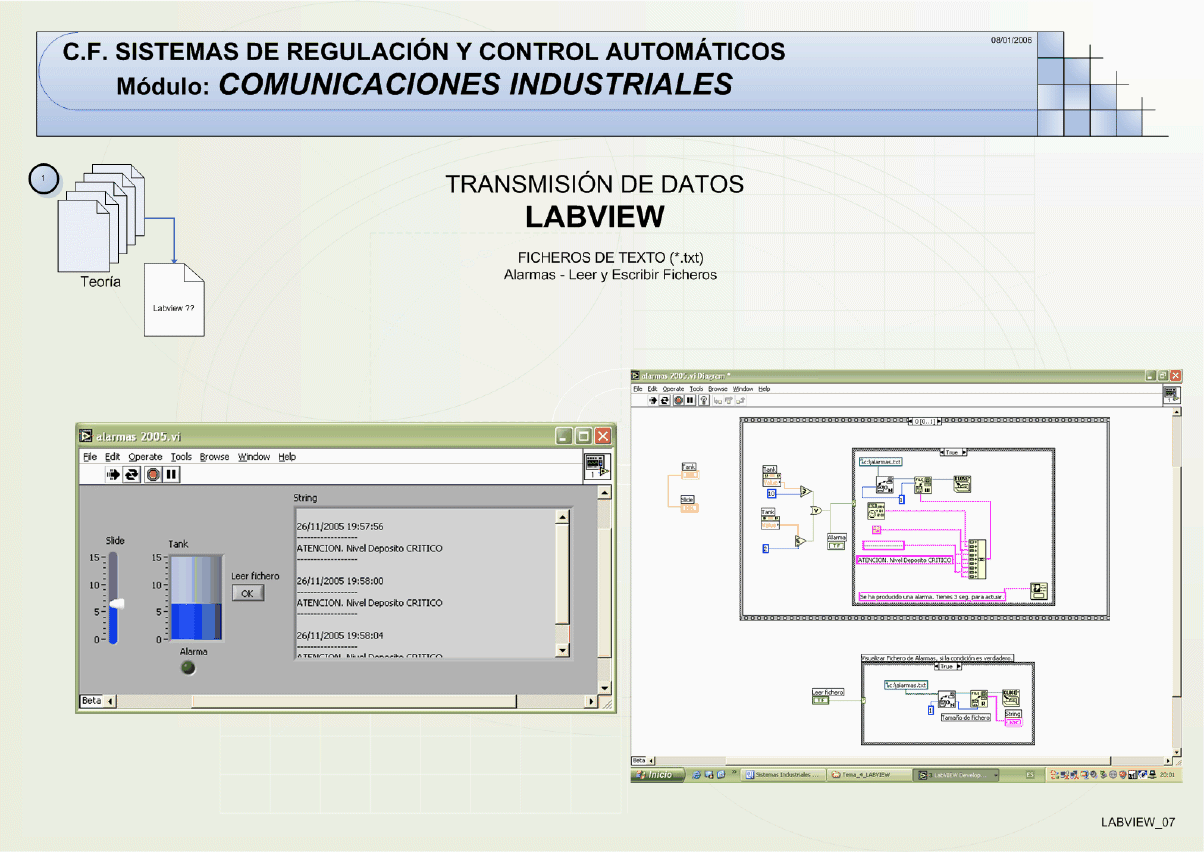Toggle Highlight Execution lightbulb in Diagram toolbar
1204x852 pixels.
(x=704, y=400)
